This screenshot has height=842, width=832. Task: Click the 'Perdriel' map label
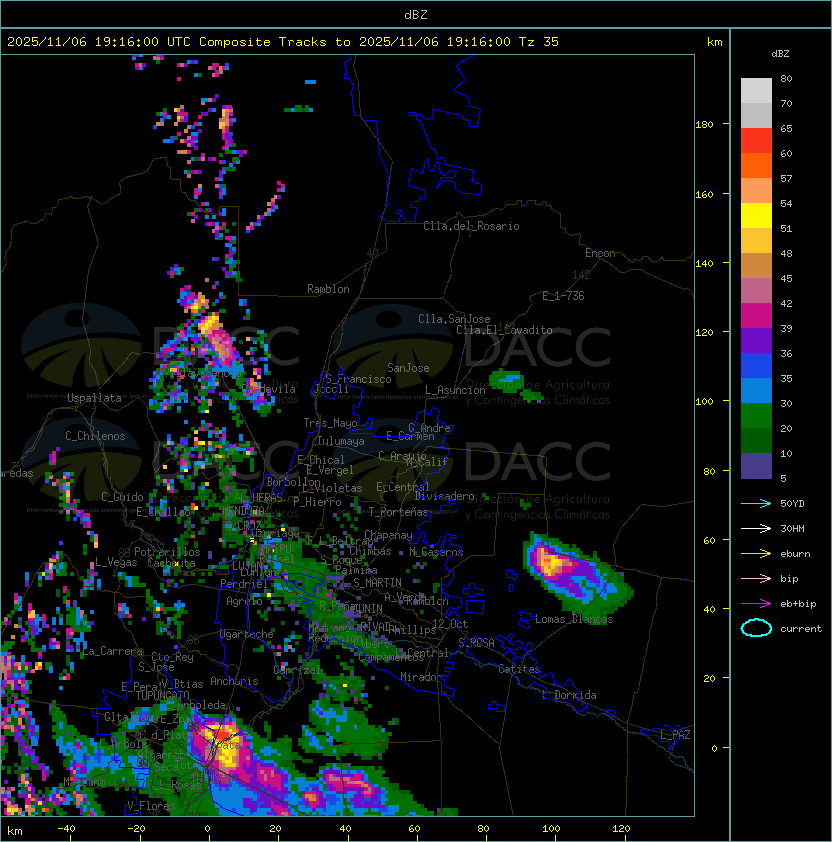tap(244, 583)
